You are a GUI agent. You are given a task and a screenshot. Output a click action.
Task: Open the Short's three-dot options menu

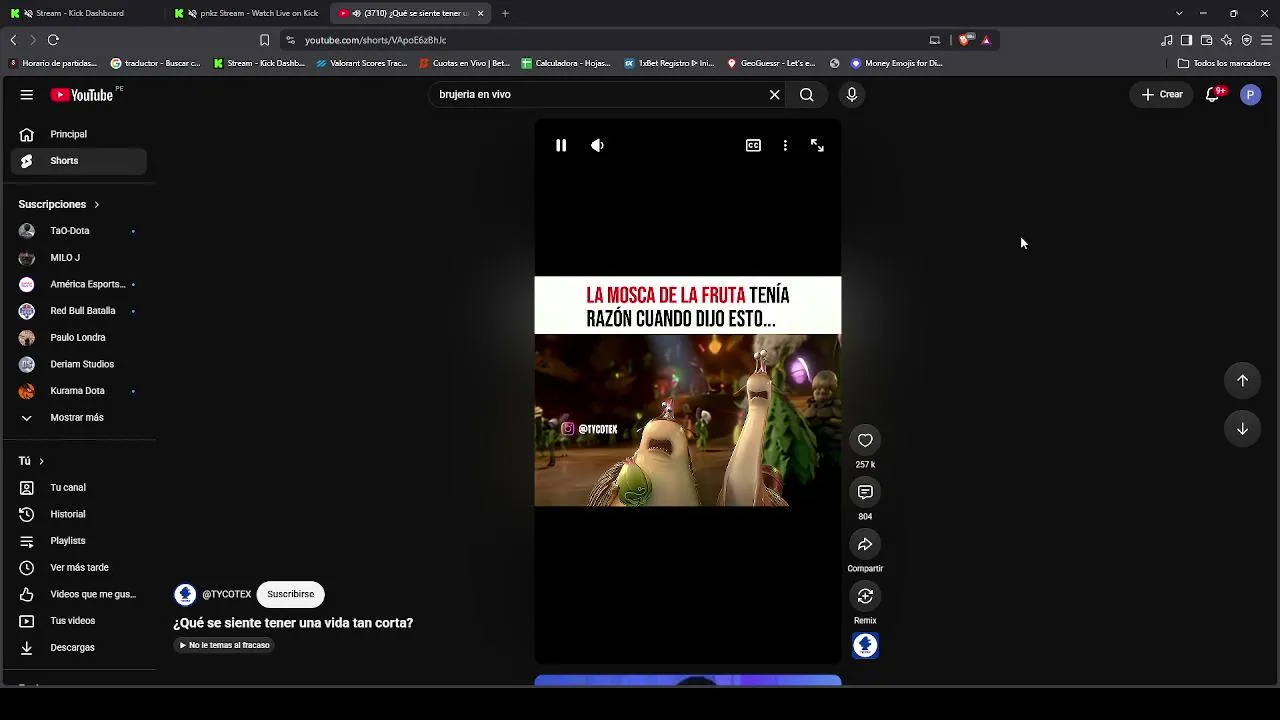click(x=785, y=146)
